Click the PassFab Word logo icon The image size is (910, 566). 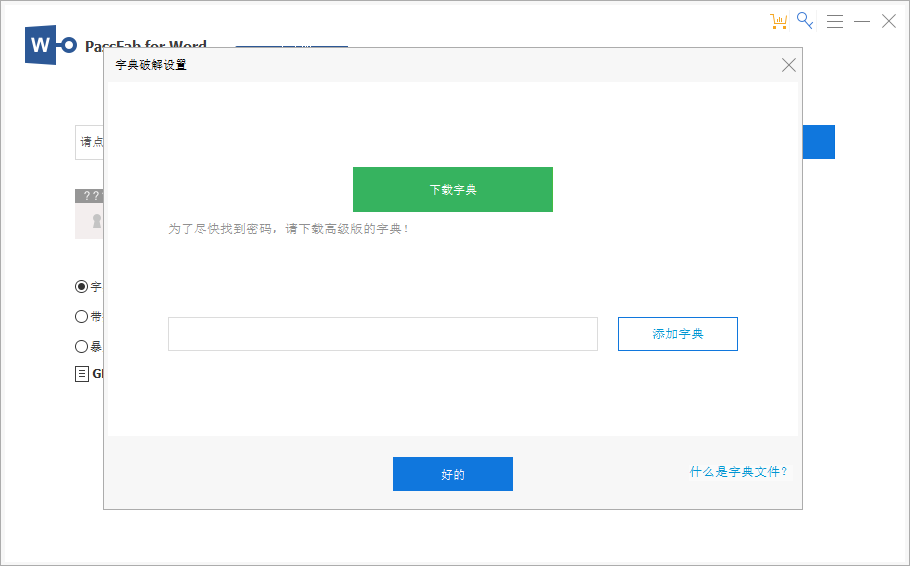pyautogui.click(x=50, y=45)
